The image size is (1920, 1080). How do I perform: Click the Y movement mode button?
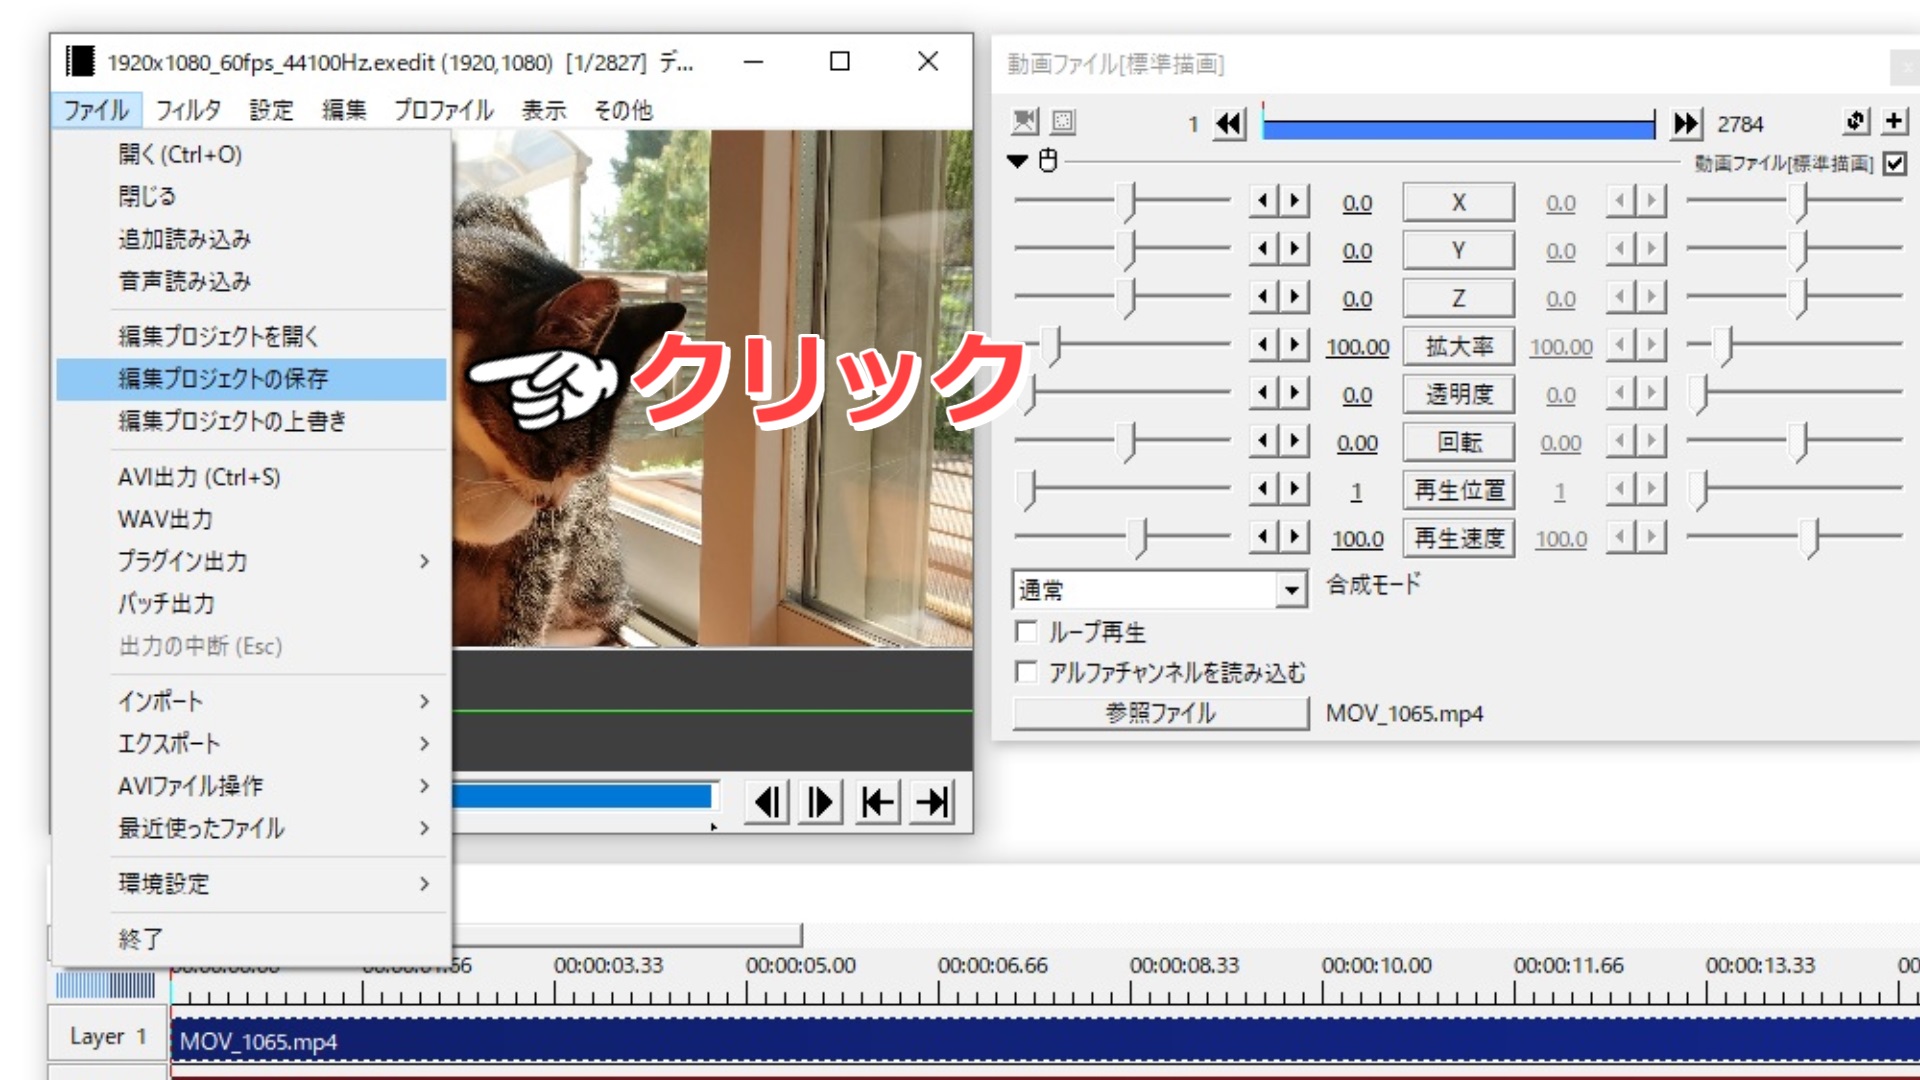point(1459,250)
